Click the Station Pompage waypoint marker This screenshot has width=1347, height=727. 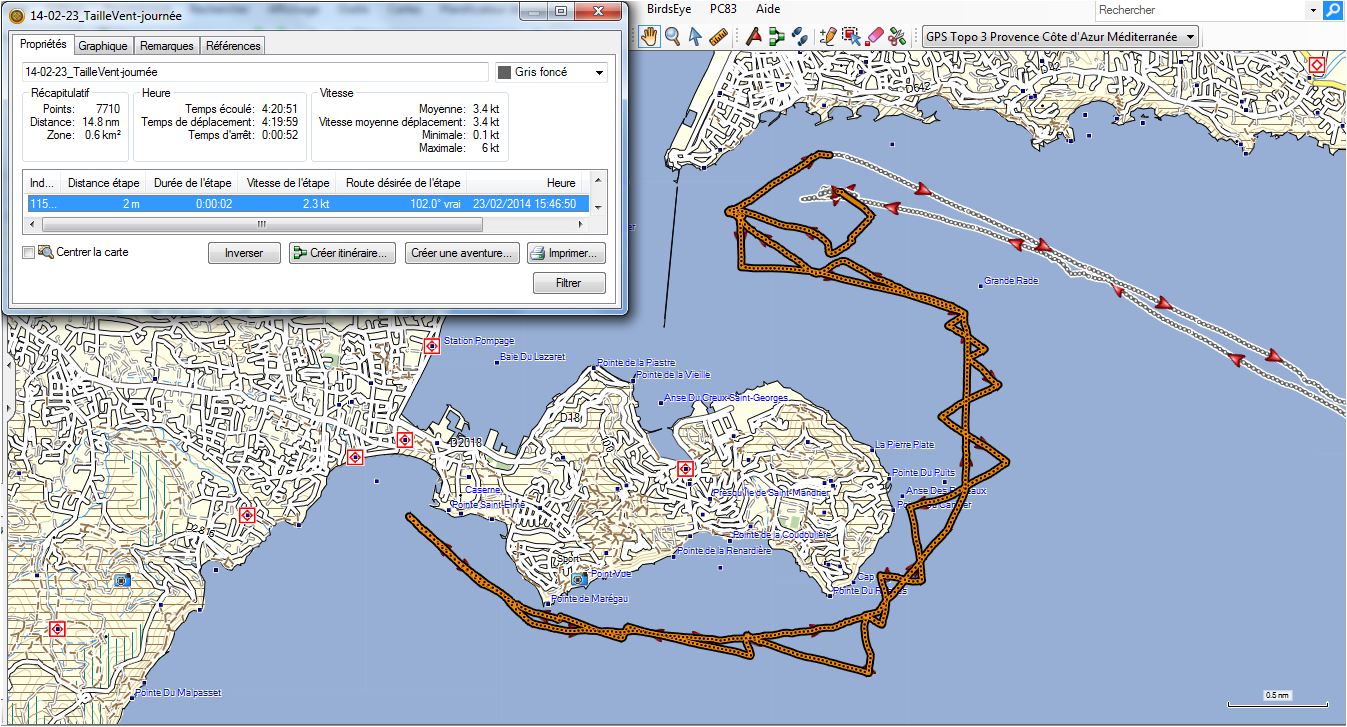tap(432, 346)
